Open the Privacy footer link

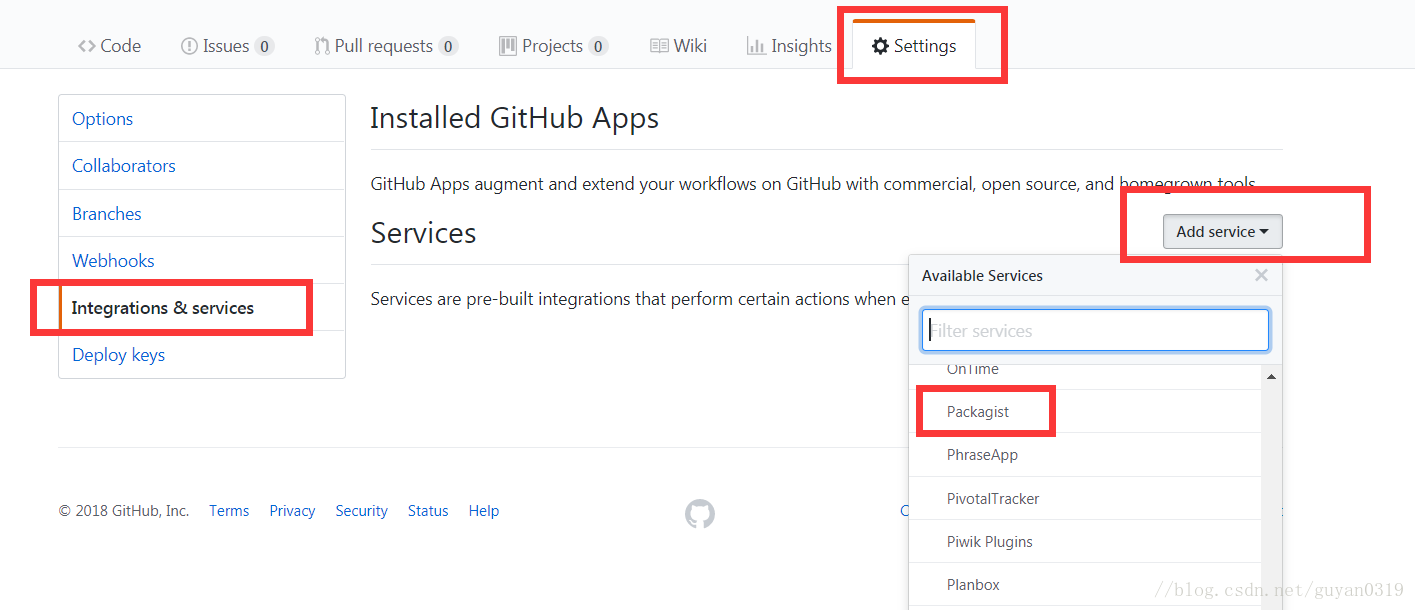pyautogui.click(x=292, y=510)
